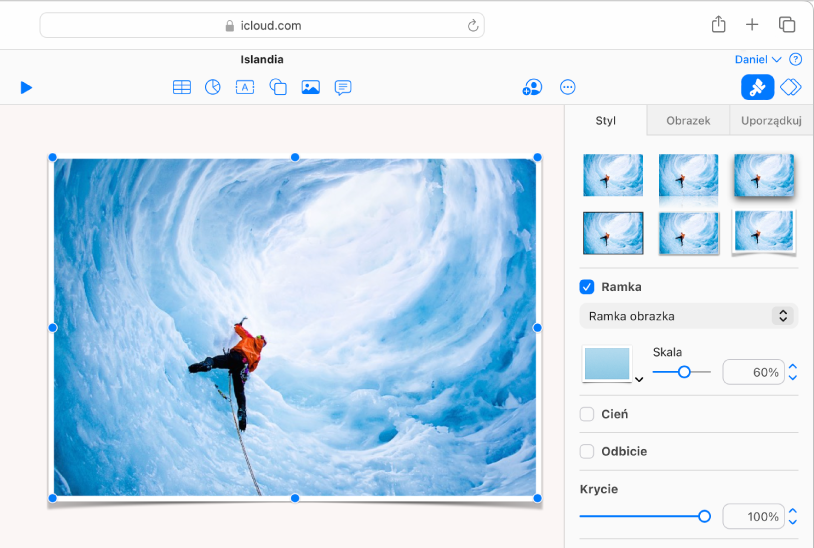Add a text box to the slide
The width and height of the screenshot is (814, 548).
point(245,88)
